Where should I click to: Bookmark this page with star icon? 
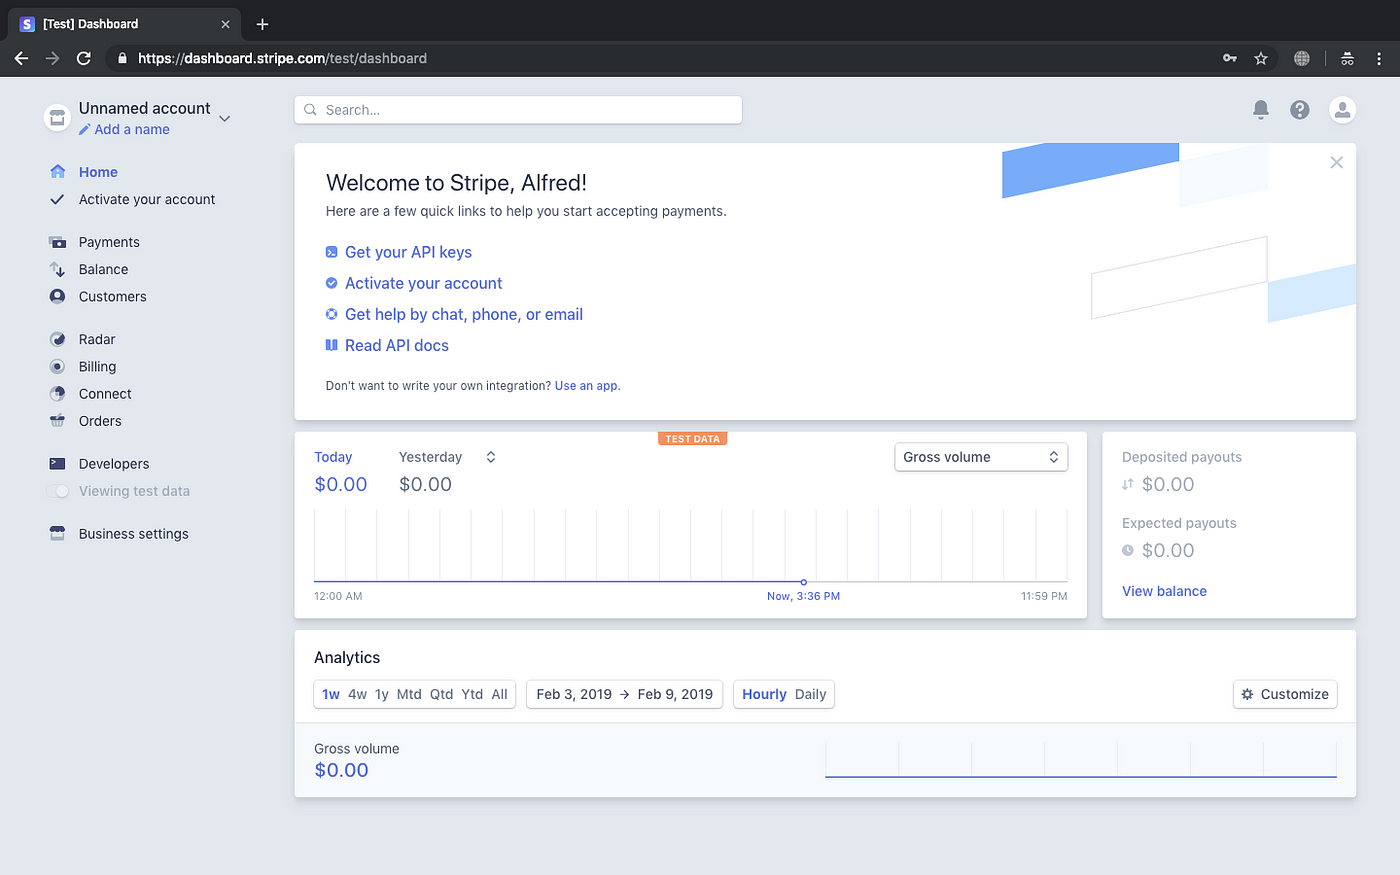pos(1261,58)
